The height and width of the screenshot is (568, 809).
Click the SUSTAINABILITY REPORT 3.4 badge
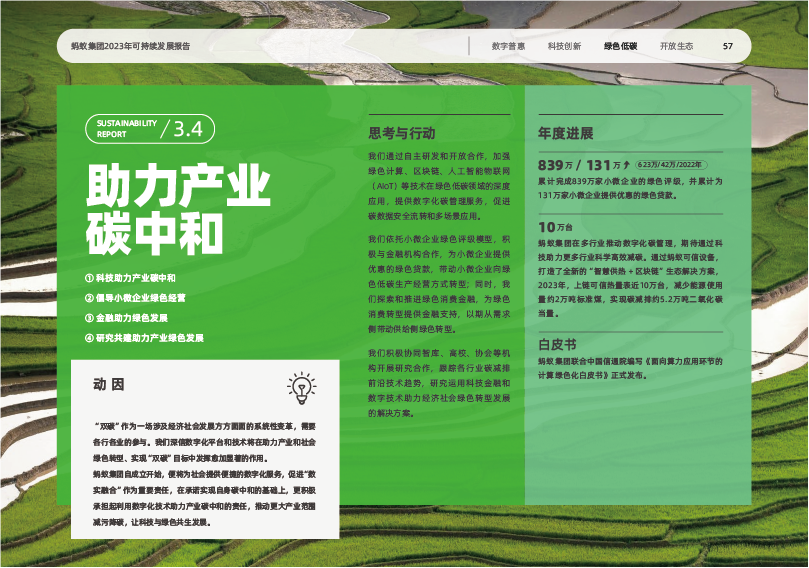tap(149, 129)
